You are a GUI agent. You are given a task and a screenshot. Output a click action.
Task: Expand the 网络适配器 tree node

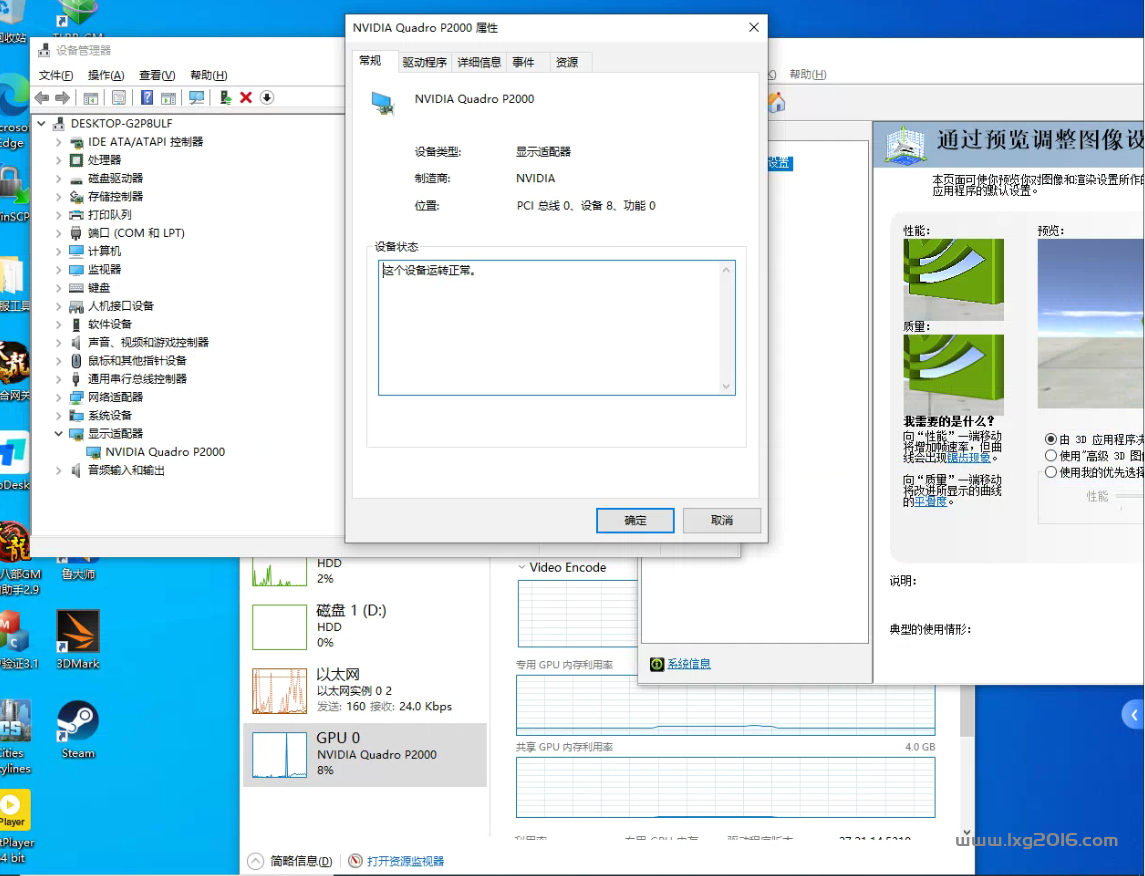58,398
